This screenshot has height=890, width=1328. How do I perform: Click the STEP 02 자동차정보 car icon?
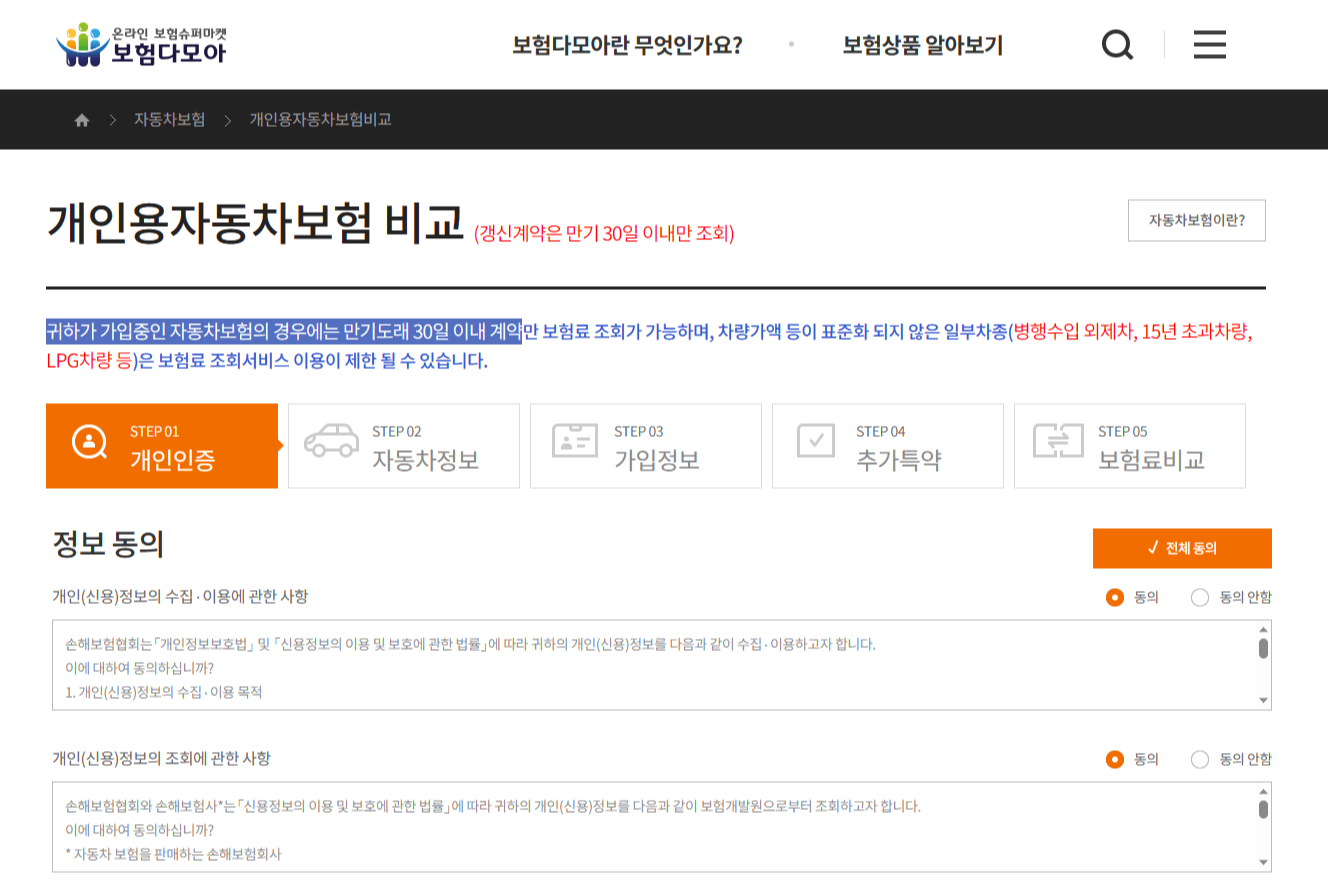pos(333,441)
